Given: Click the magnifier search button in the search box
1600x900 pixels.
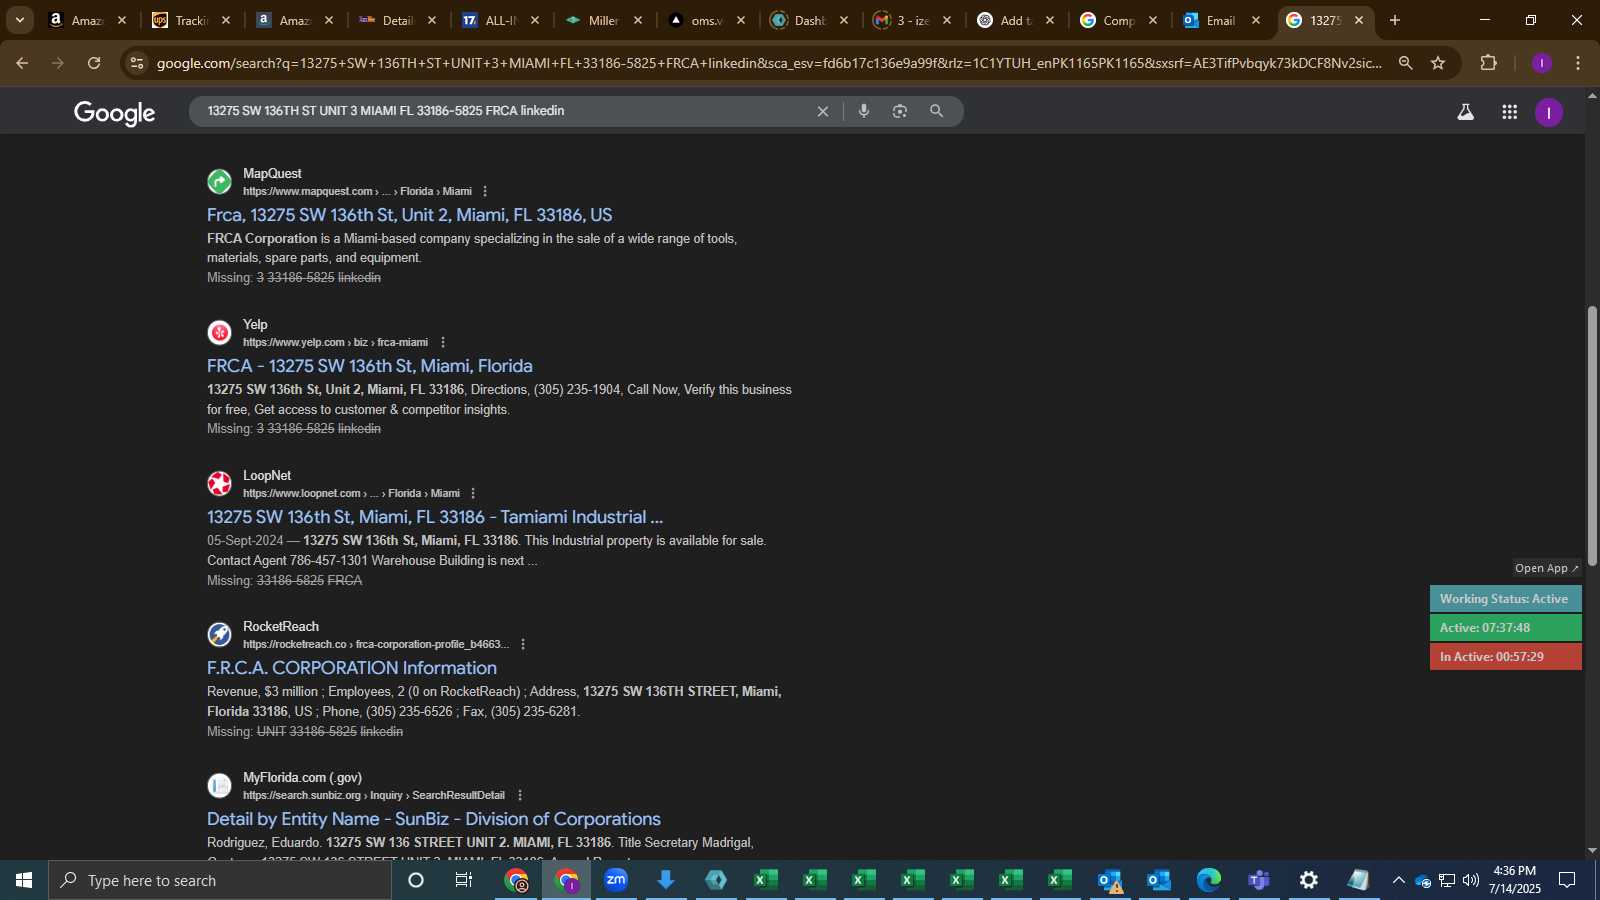Looking at the screenshot, I should [x=936, y=111].
